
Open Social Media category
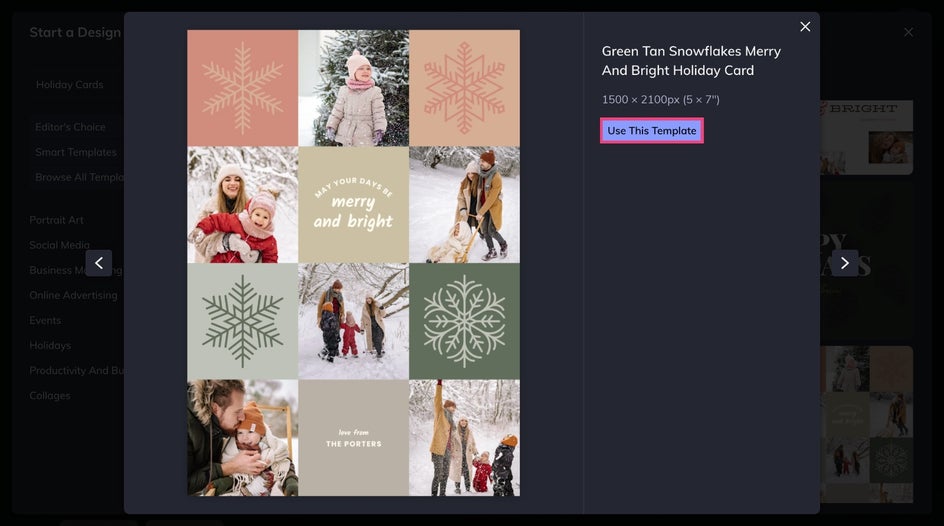[x=60, y=245]
